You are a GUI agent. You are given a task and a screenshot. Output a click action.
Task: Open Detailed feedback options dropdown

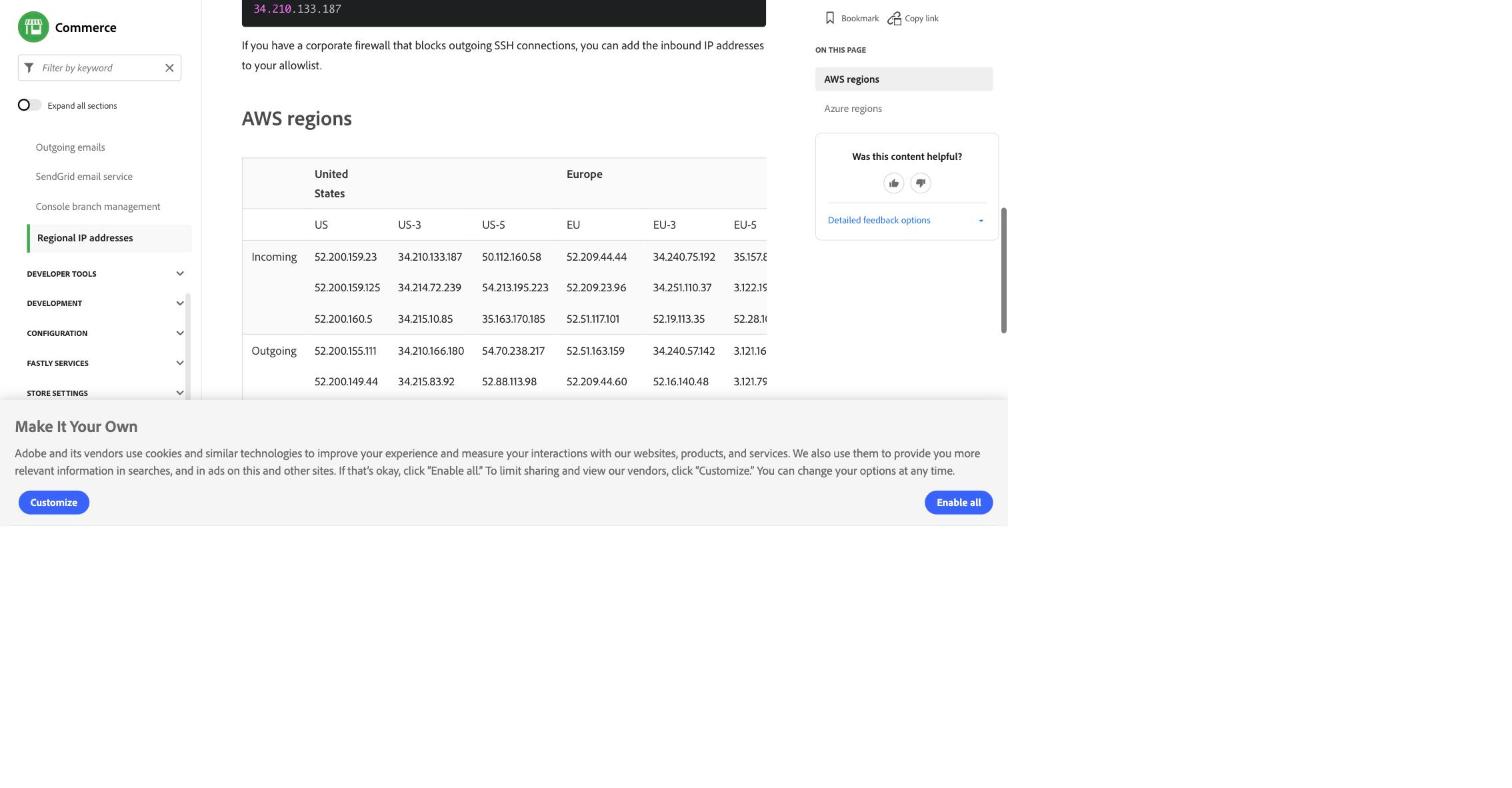tap(906, 220)
